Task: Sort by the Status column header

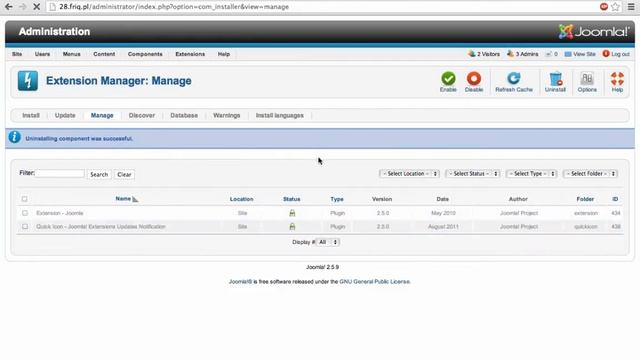Action: 291,199
